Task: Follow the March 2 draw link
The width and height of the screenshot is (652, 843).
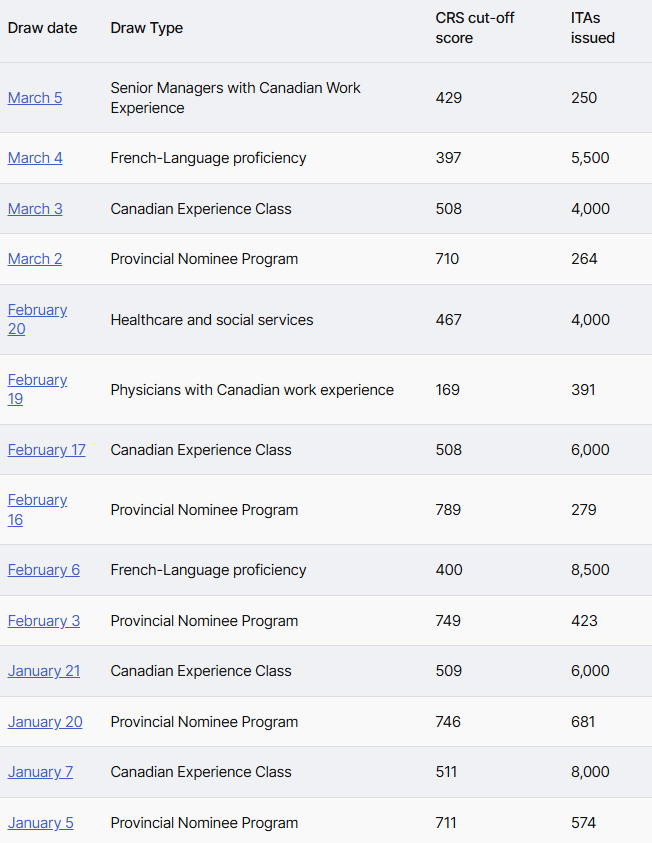Action: (35, 259)
